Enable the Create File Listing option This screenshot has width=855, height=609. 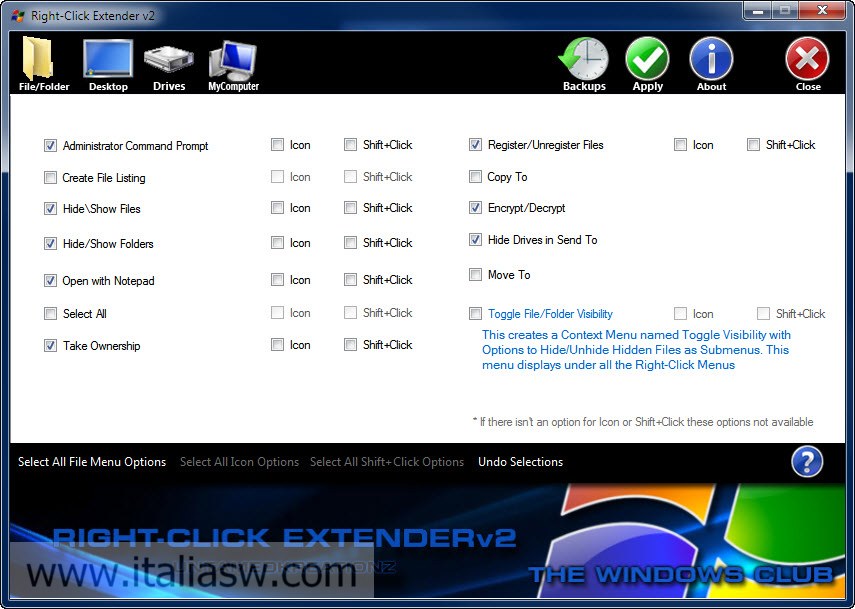pyautogui.click(x=50, y=178)
